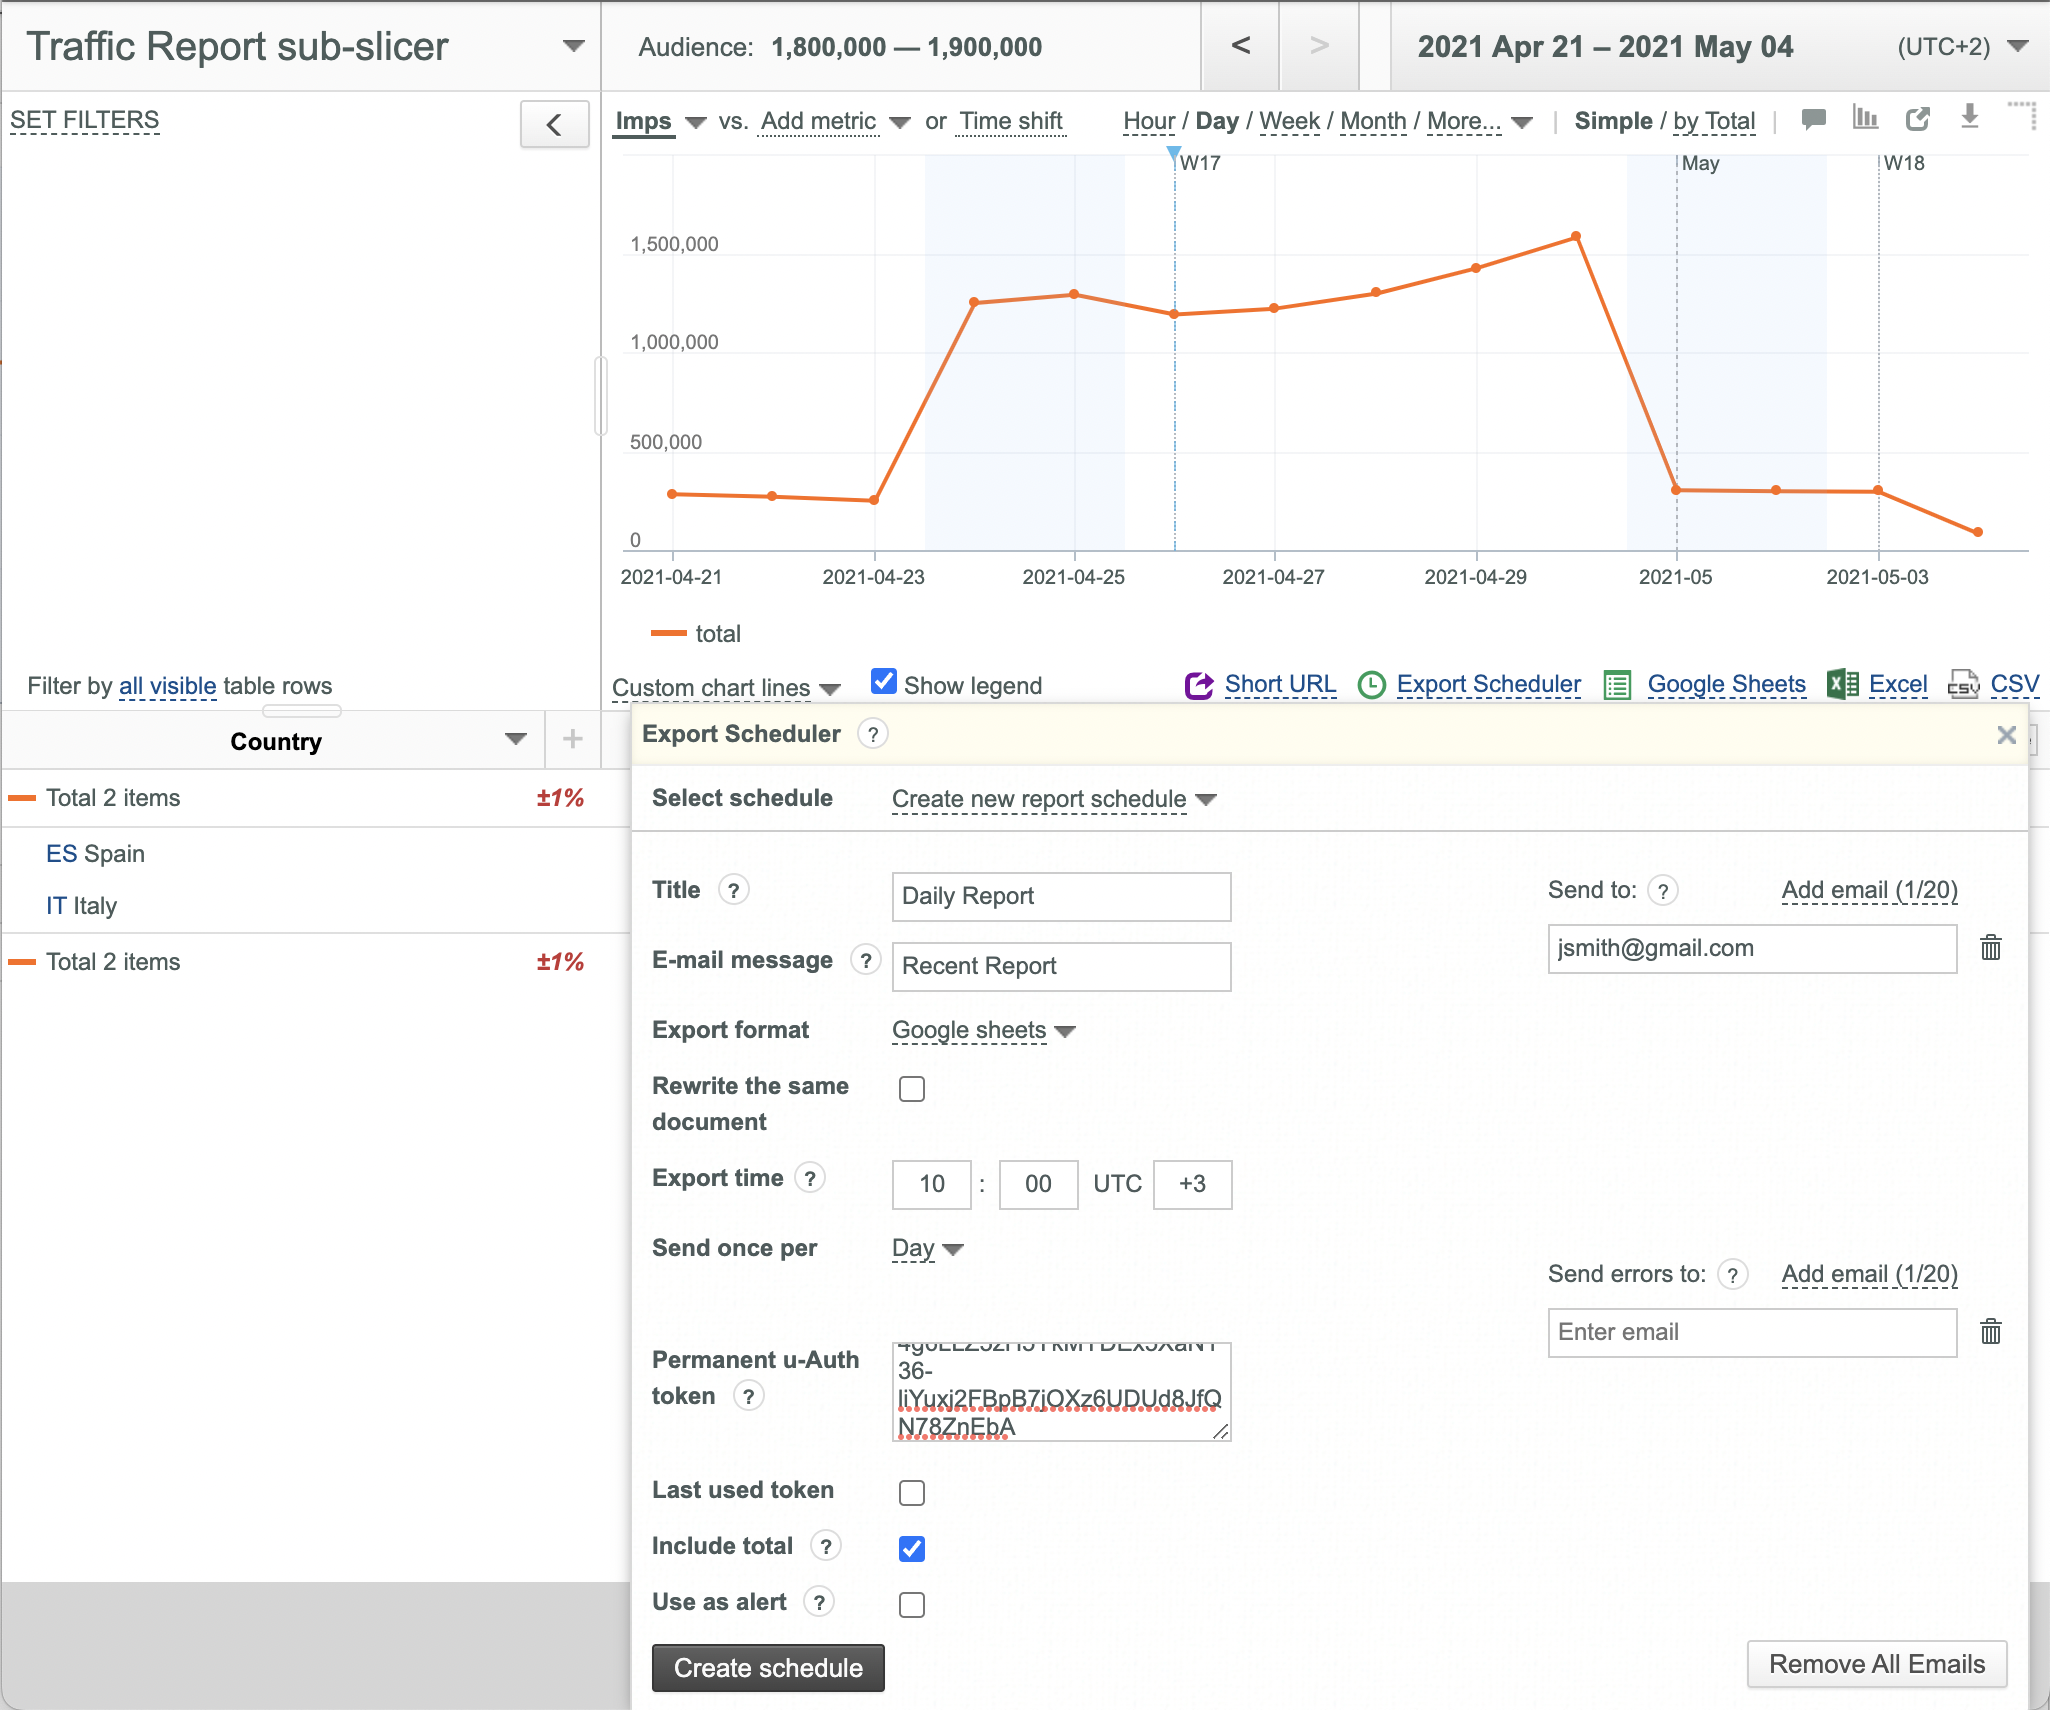Open the Create new report schedule dropdown
The width and height of the screenshot is (2050, 1710).
(x=1054, y=799)
